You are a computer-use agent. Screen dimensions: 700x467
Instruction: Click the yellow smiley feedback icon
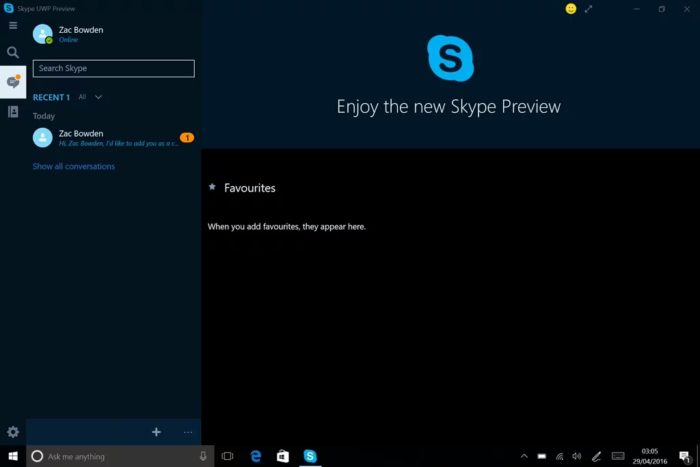click(x=571, y=9)
